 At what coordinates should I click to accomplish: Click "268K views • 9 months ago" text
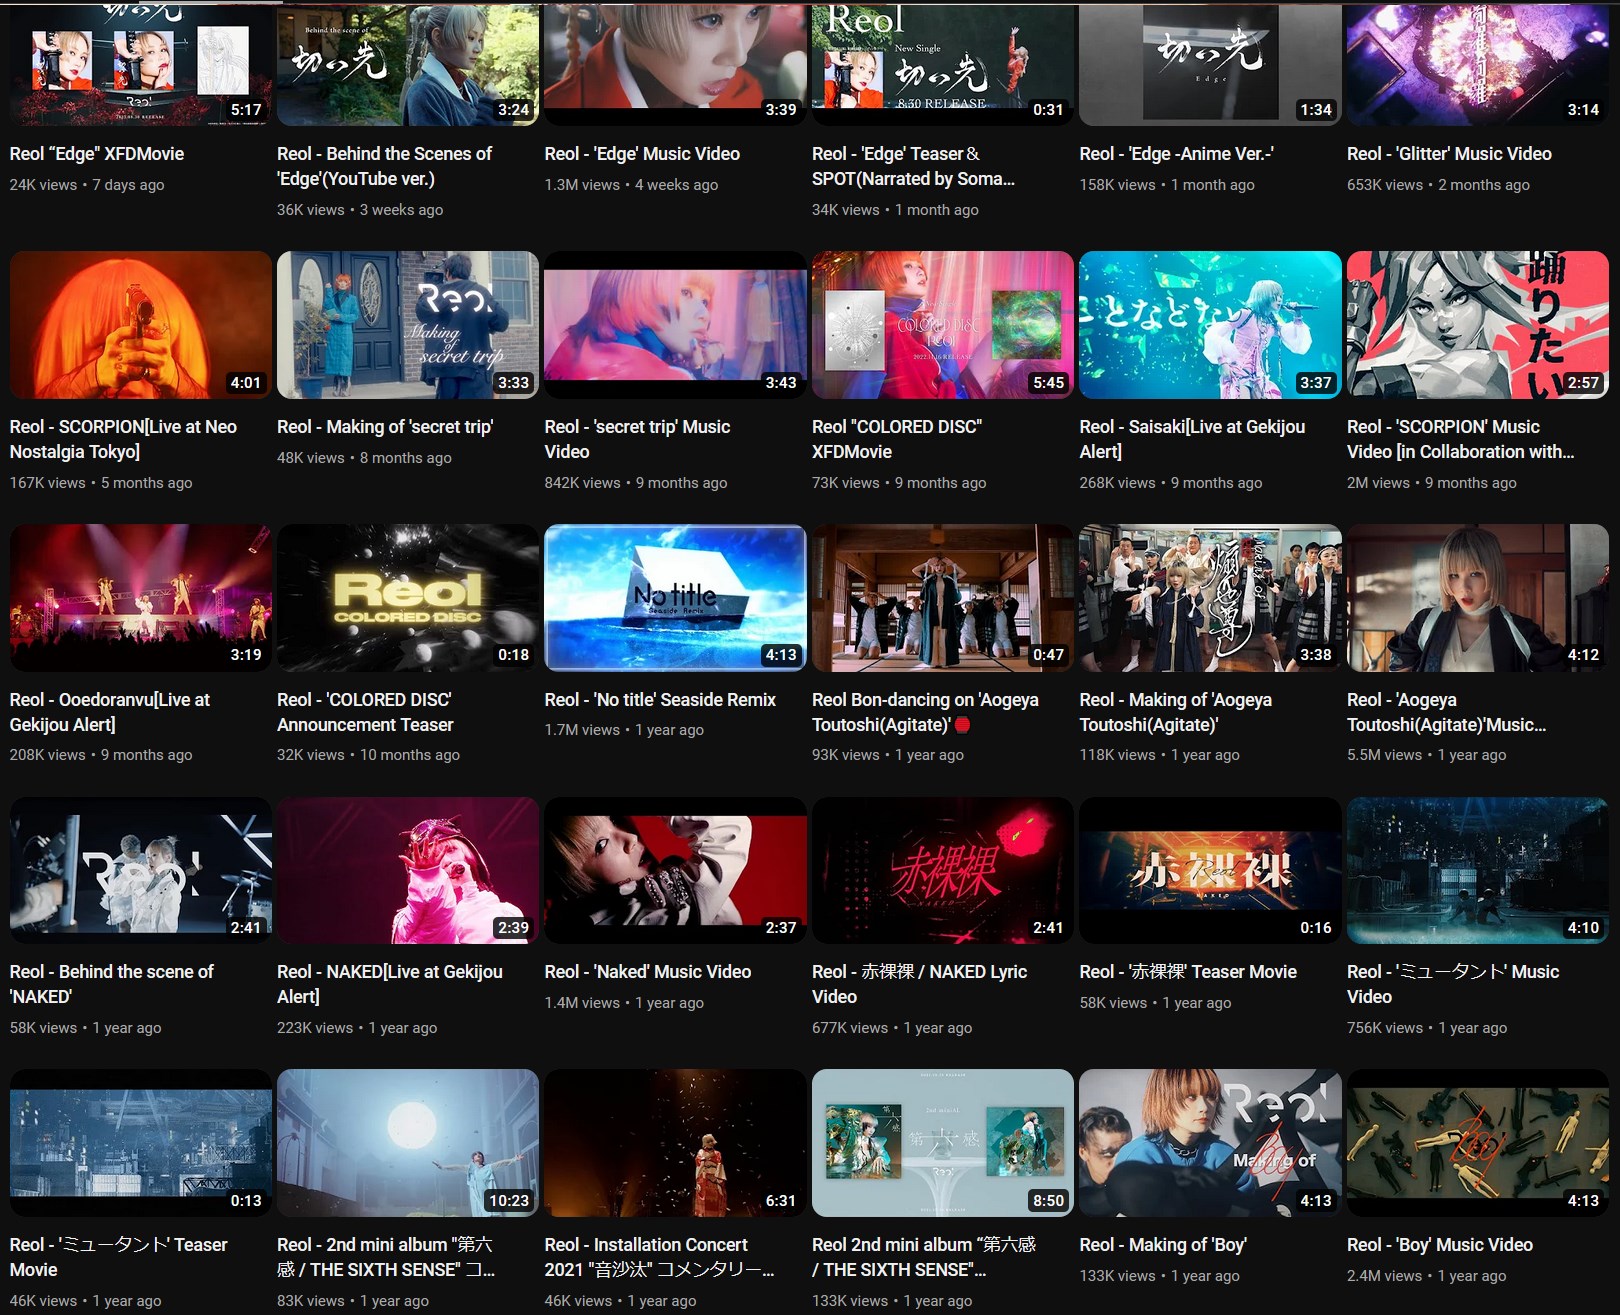coord(1171,483)
